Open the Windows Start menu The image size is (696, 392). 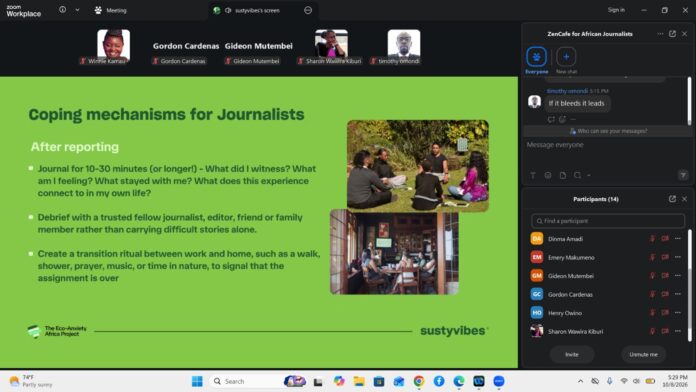(x=197, y=381)
